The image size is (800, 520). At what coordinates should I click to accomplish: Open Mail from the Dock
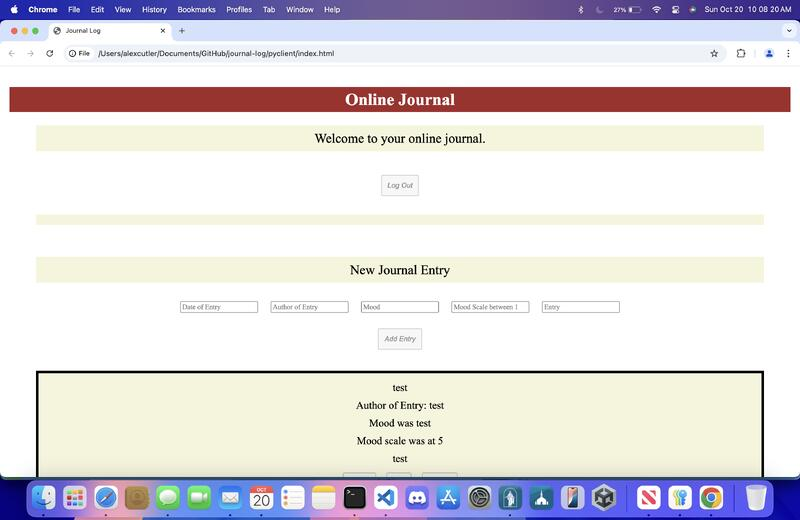click(230, 498)
